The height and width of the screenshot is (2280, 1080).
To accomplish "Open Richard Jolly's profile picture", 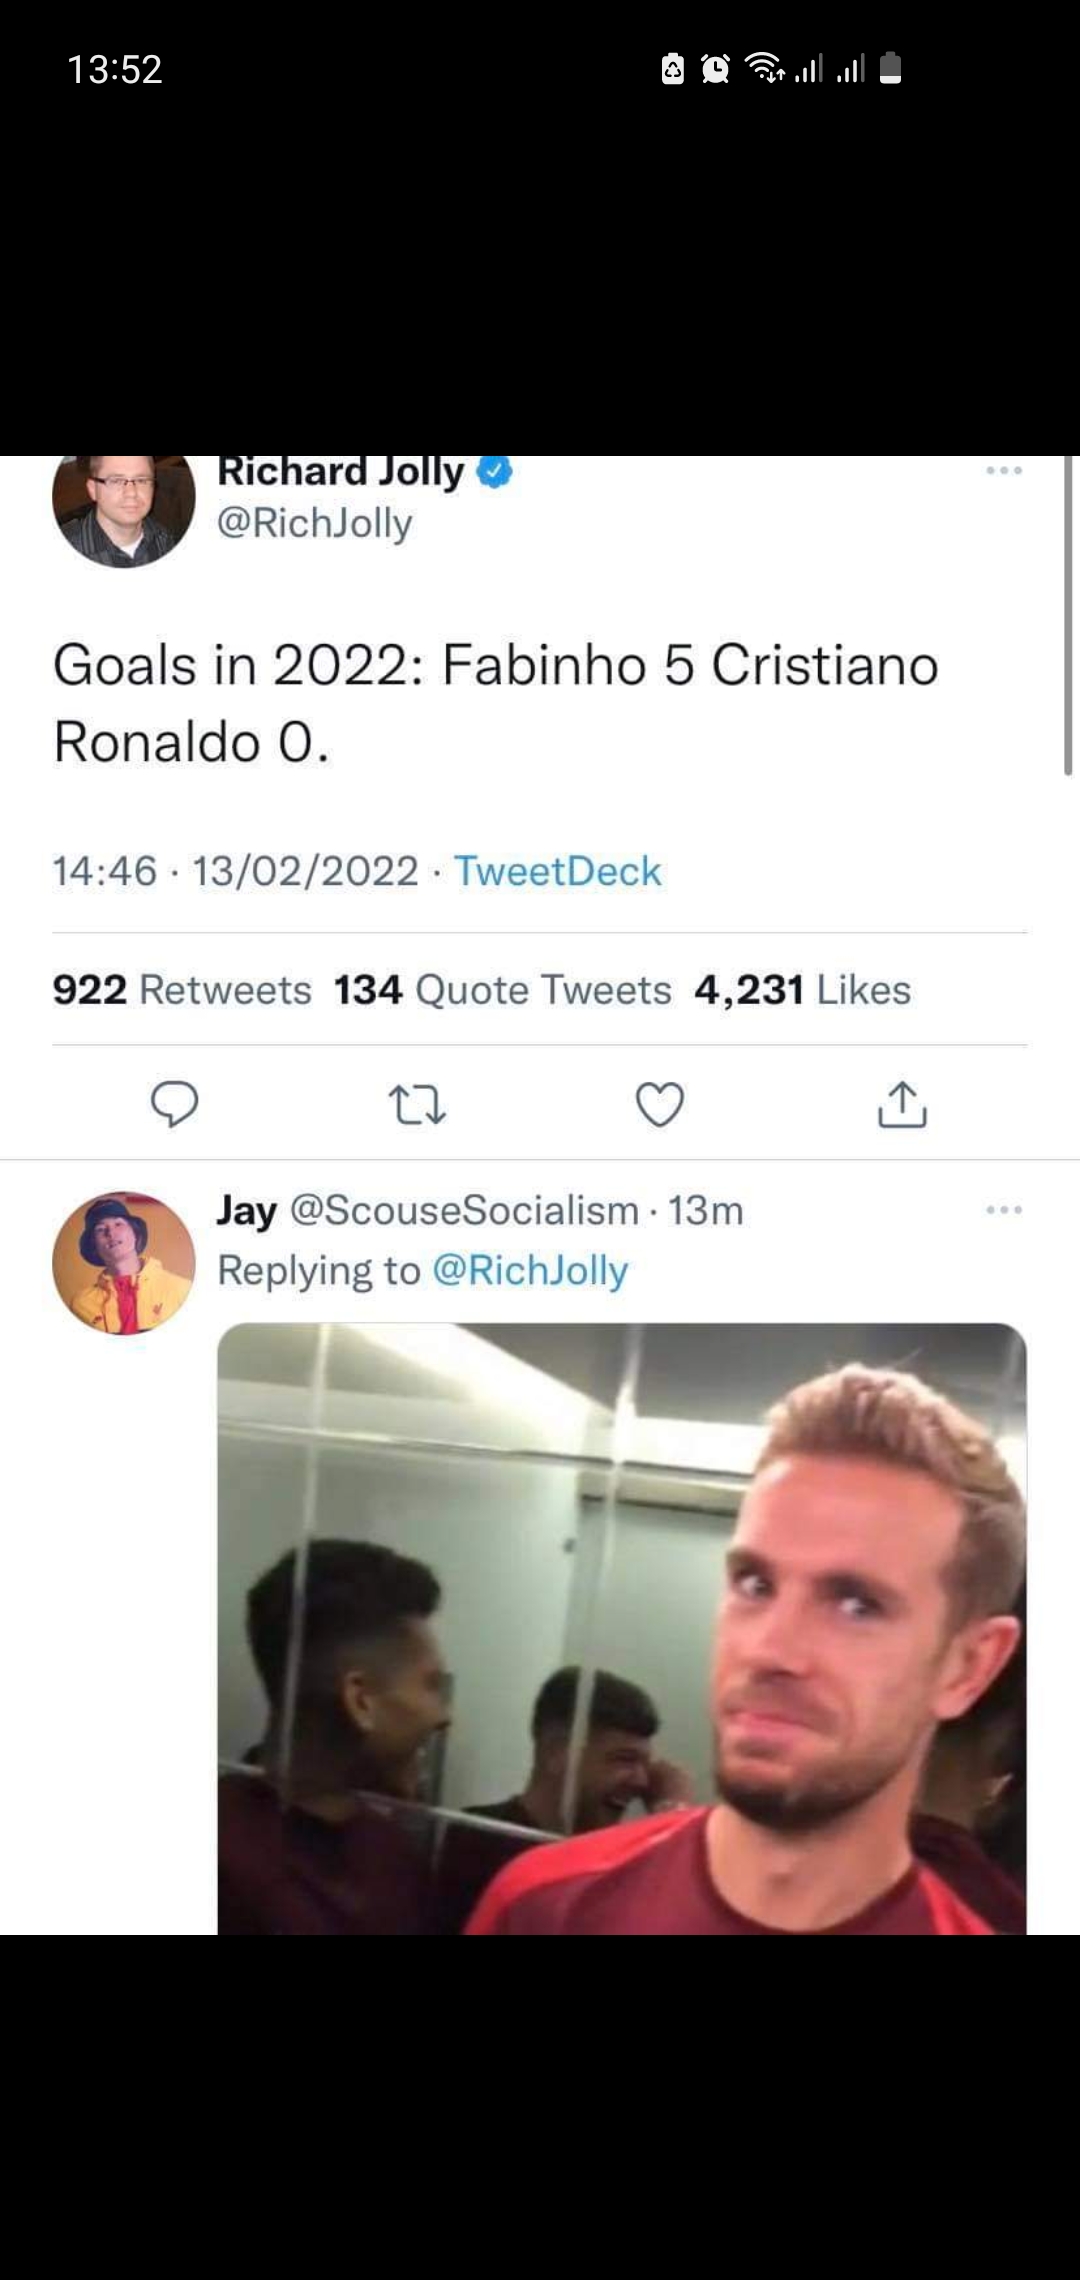I will click(x=124, y=508).
